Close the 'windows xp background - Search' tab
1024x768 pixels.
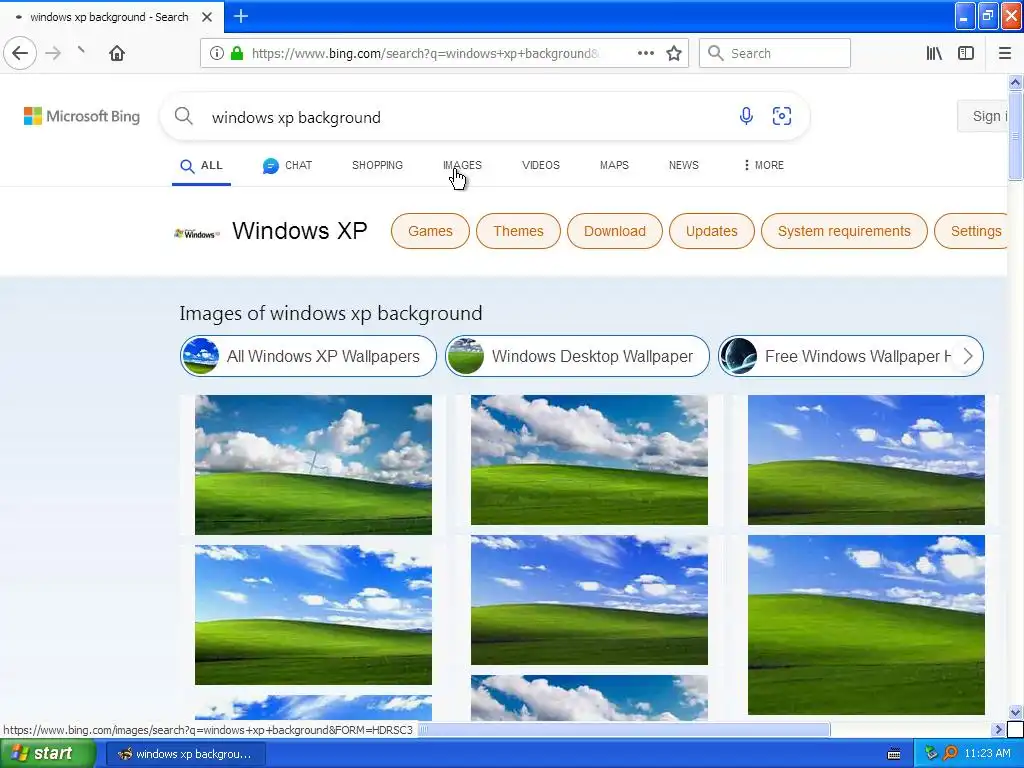point(207,17)
